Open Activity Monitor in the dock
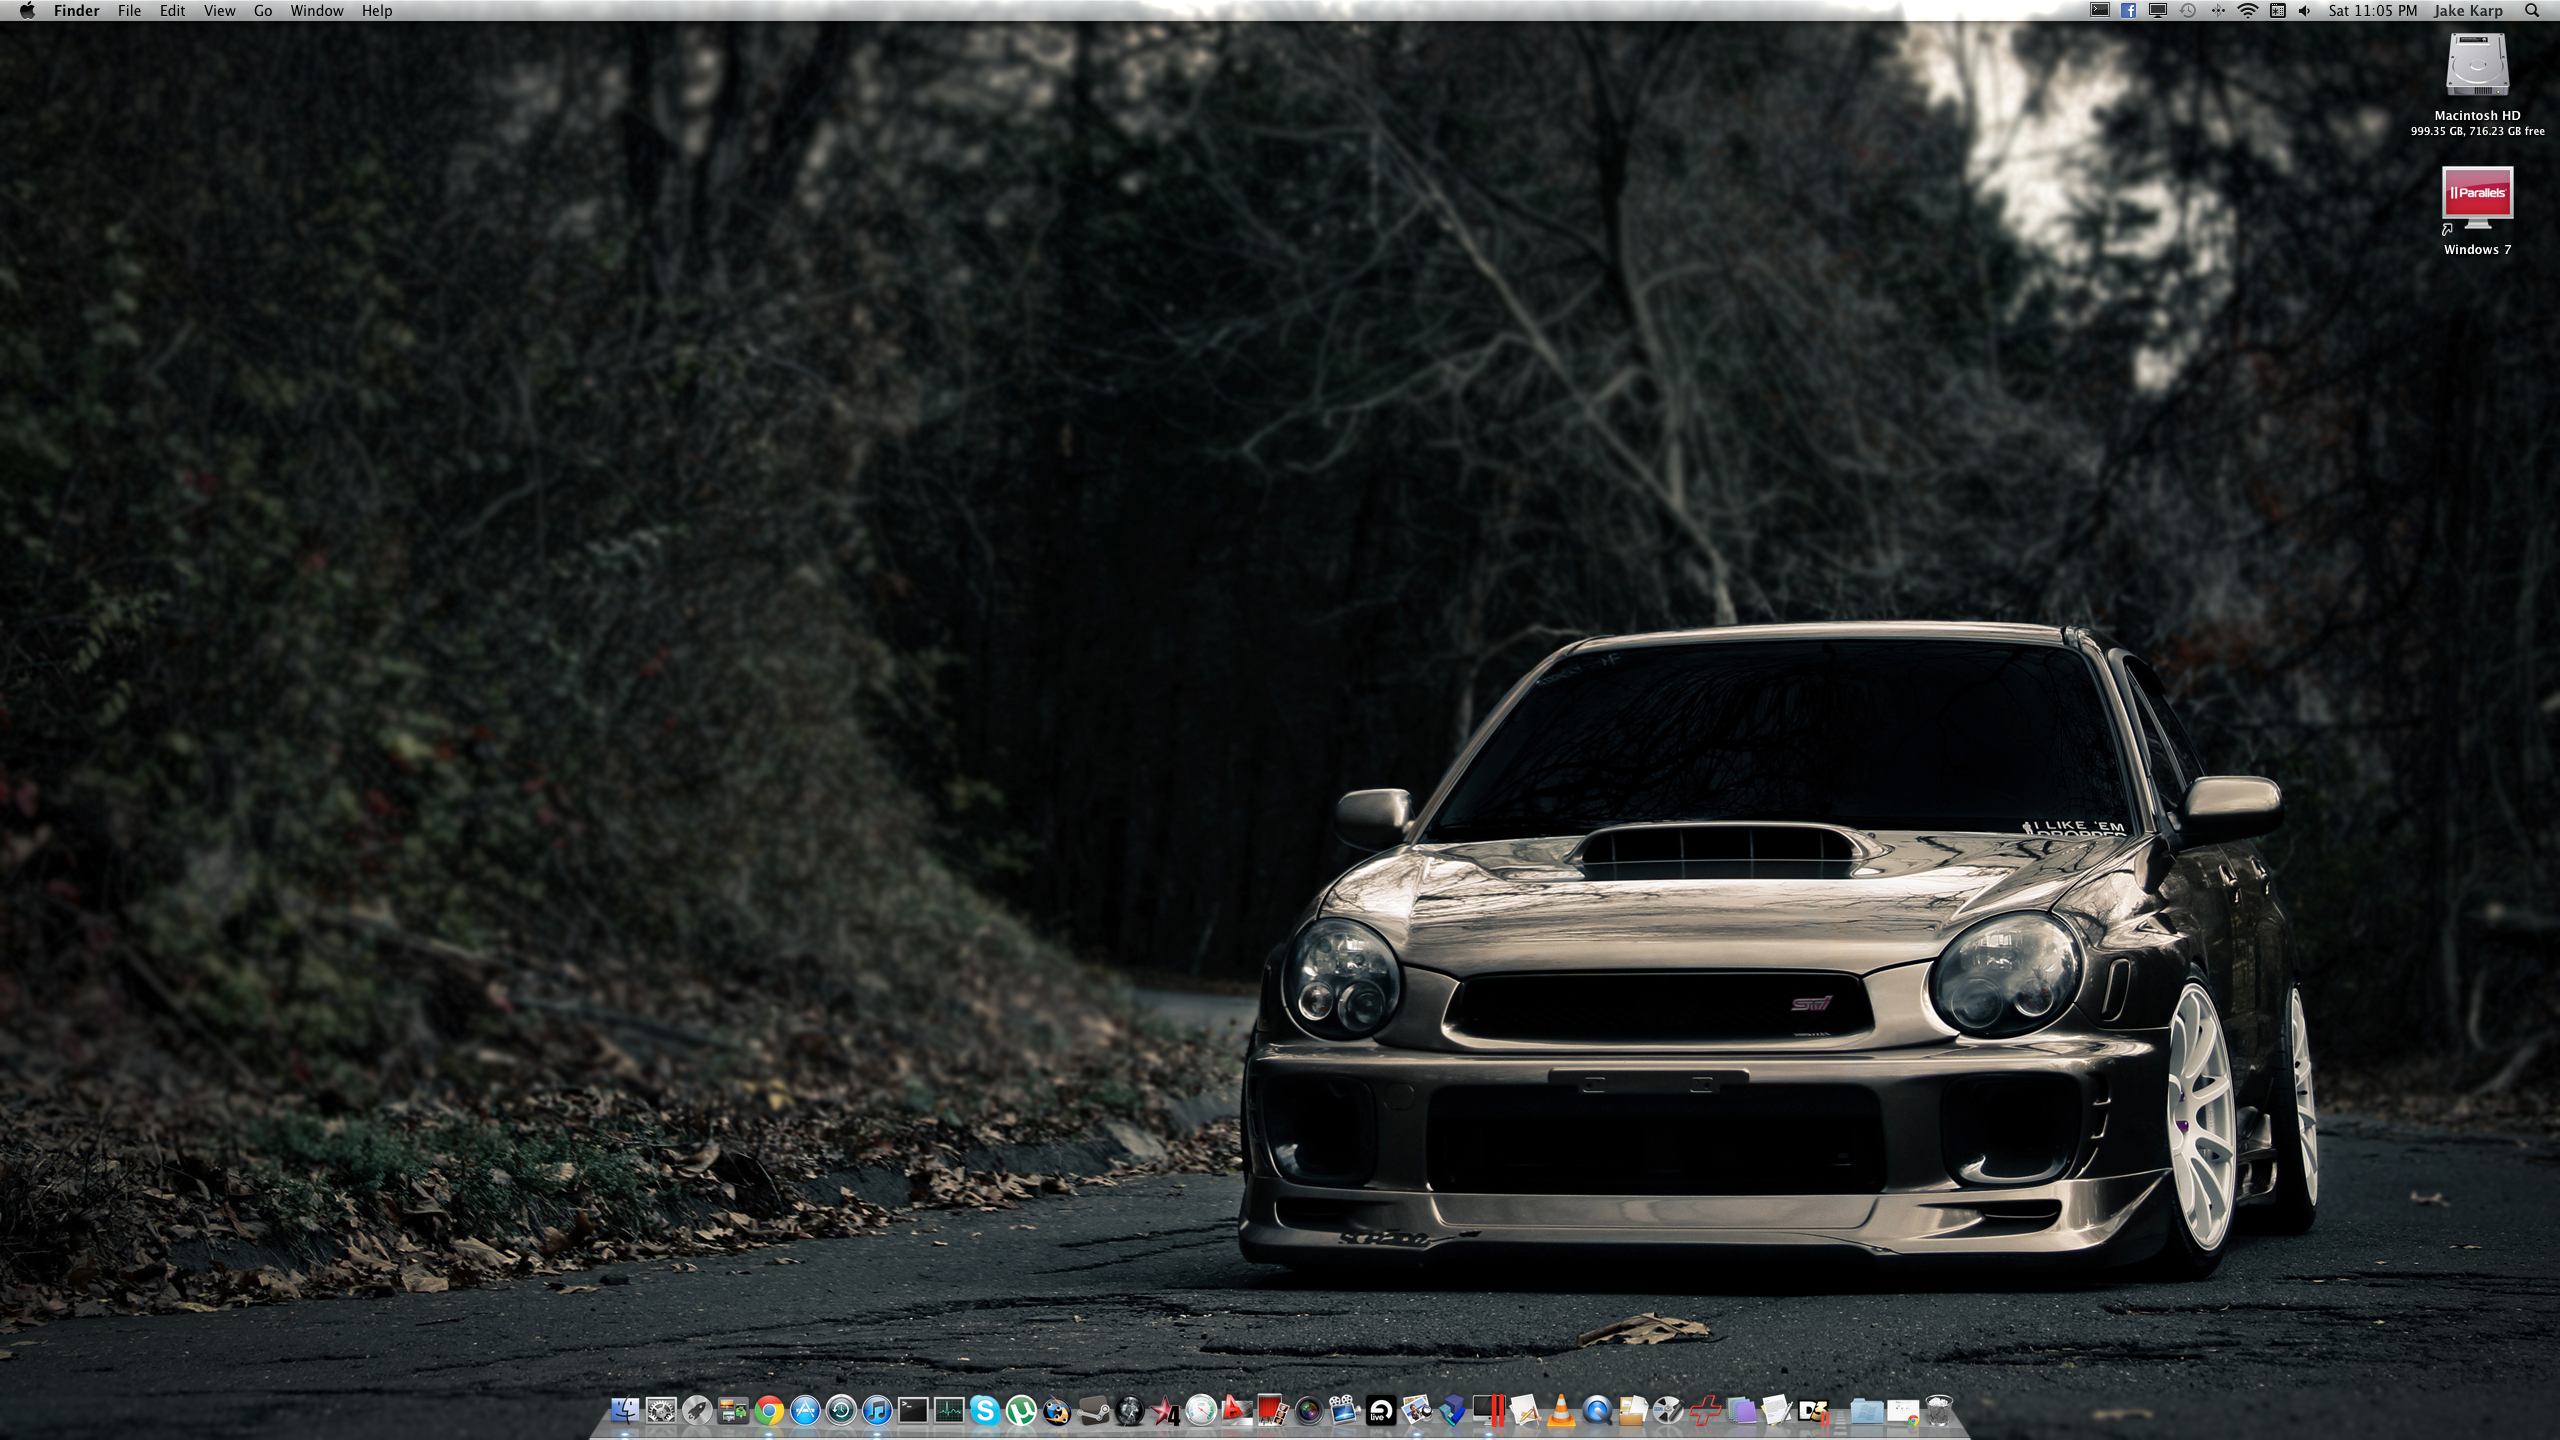Screen dimensions: 2560x1440 (x=949, y=1411)
